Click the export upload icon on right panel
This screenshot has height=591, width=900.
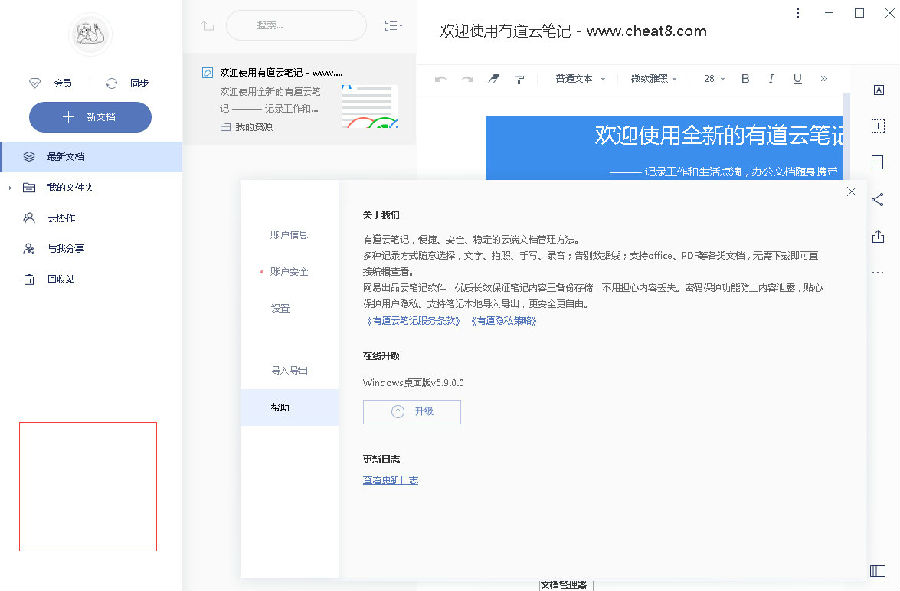pyautogui.click(x=878, y=236)
